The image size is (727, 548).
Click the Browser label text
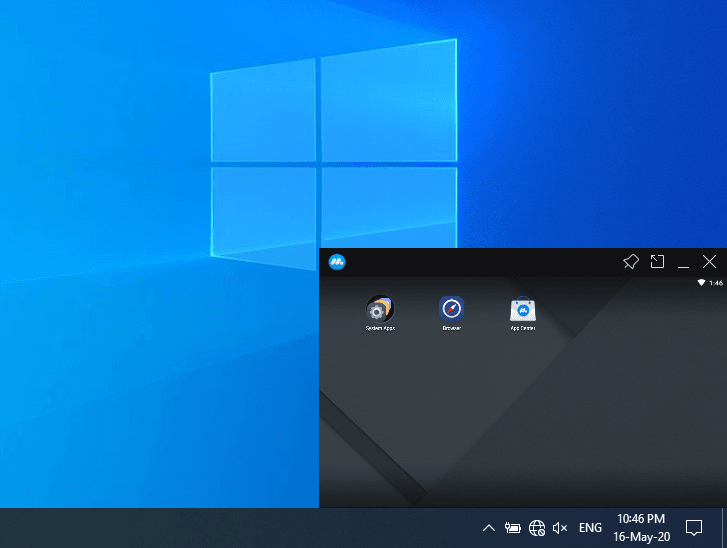click(x=452, y=328)
